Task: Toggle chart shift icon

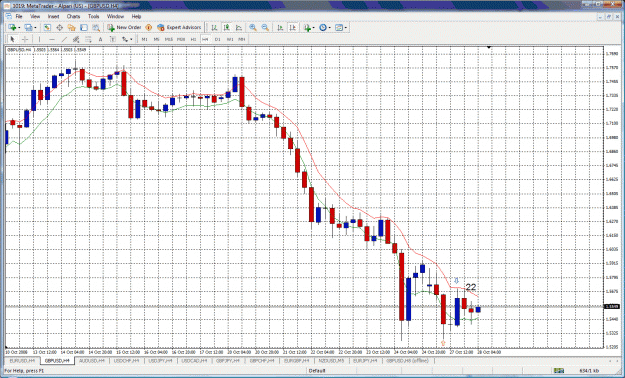Action: click(293, 28)
